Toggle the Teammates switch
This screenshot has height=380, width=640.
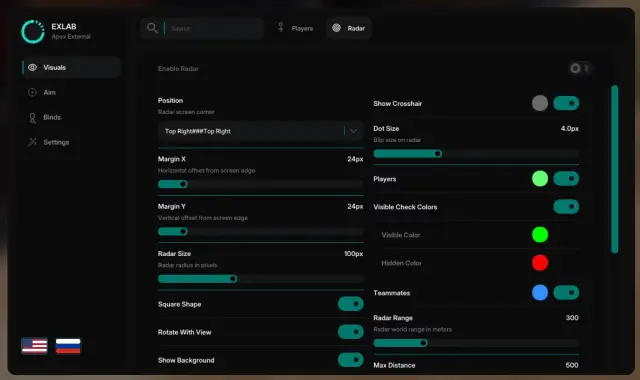tap(566, 293)
